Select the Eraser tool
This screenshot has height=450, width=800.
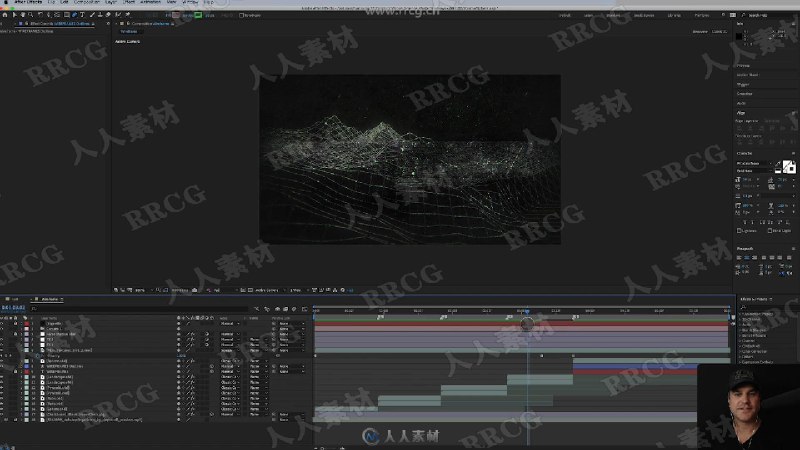click(108, 15)
